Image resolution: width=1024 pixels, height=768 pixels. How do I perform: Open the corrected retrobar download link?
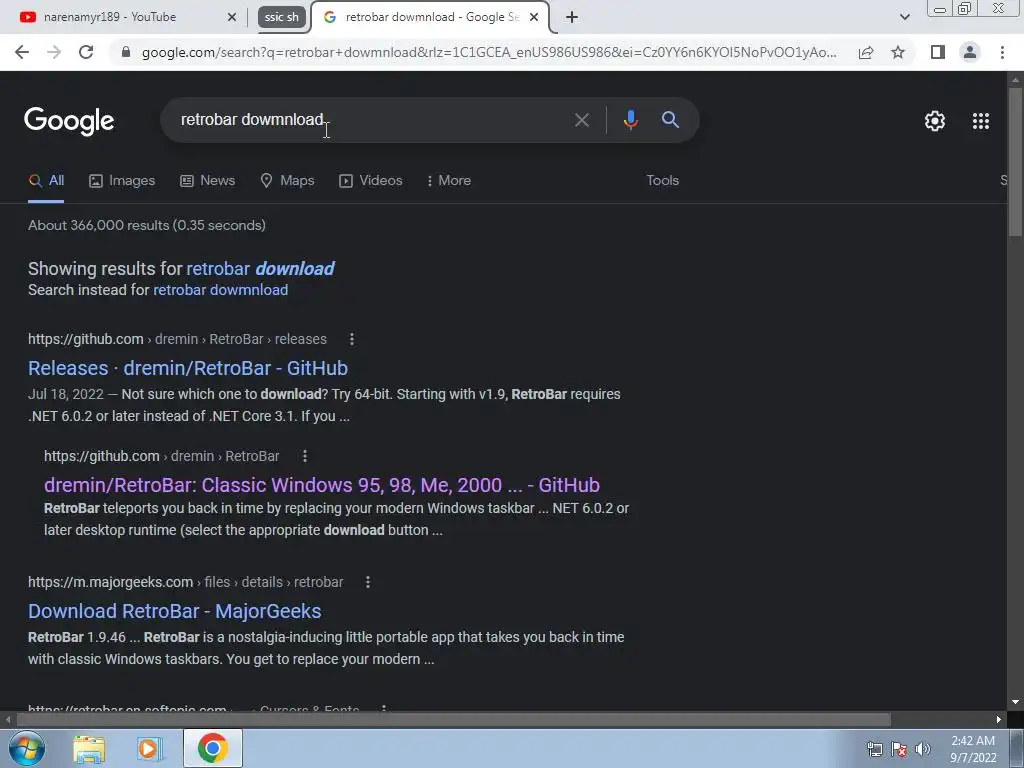pyautogui.click(x=261, y=268)
